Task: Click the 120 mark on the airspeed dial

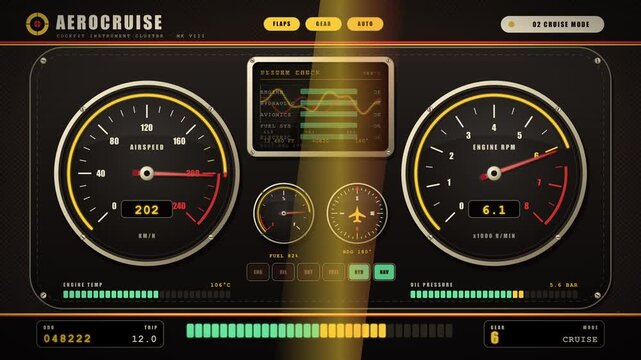Action: [x=147, y=128]
